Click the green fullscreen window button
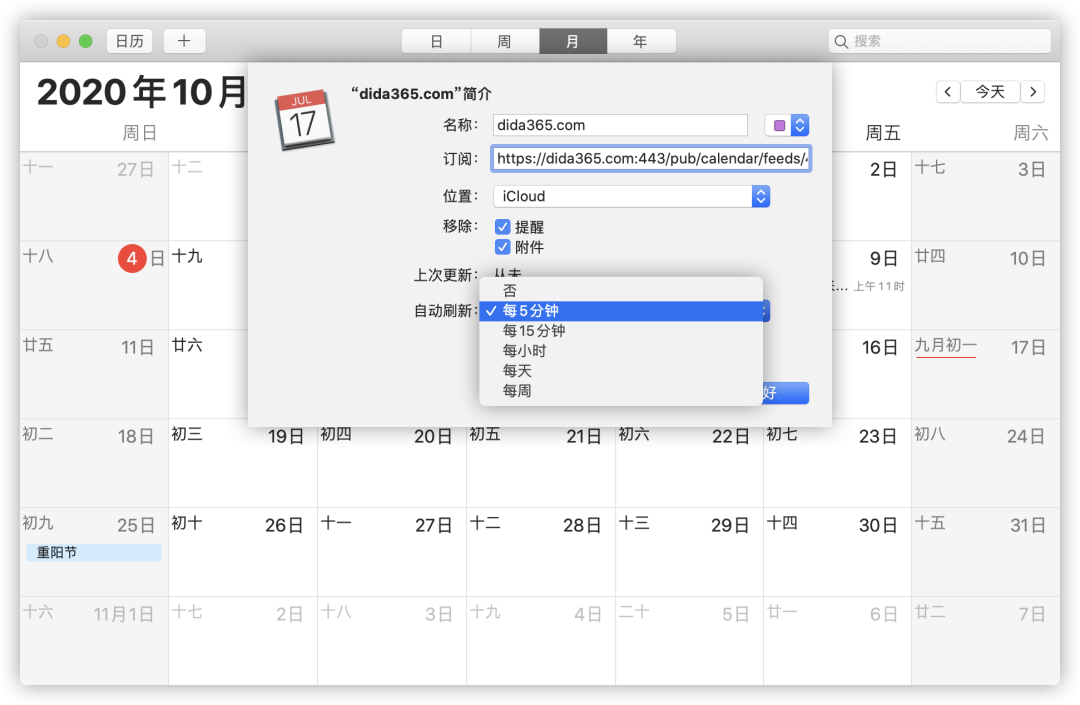 pos(85,41)
